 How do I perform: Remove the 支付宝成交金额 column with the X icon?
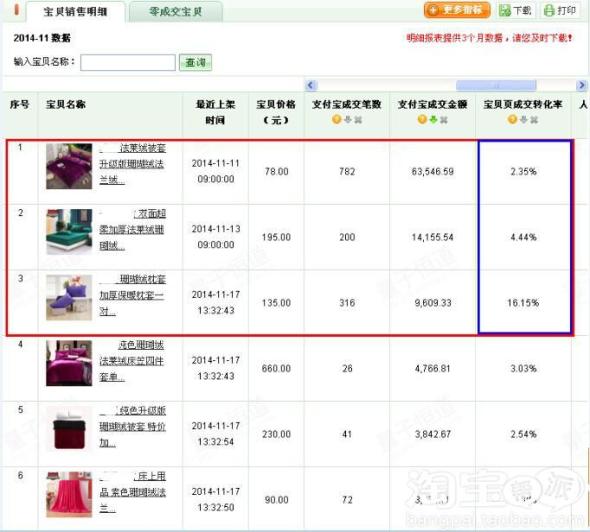444,120
